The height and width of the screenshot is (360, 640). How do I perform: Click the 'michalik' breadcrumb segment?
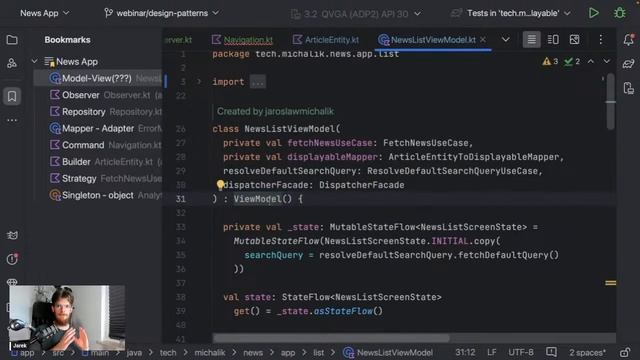pos(210,353)
